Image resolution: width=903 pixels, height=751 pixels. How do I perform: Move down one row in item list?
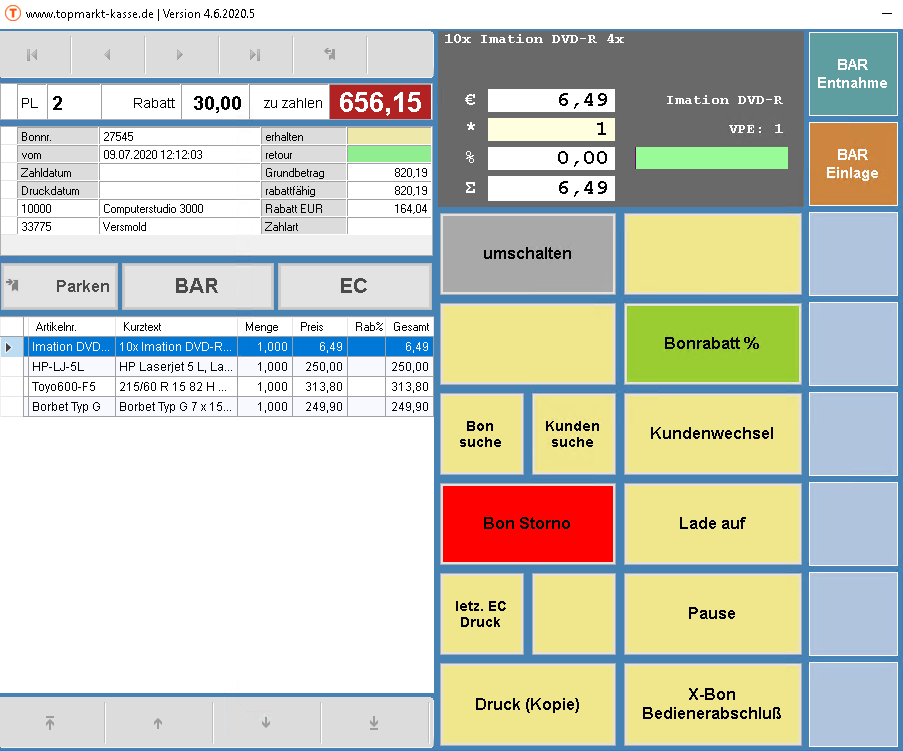266,723
